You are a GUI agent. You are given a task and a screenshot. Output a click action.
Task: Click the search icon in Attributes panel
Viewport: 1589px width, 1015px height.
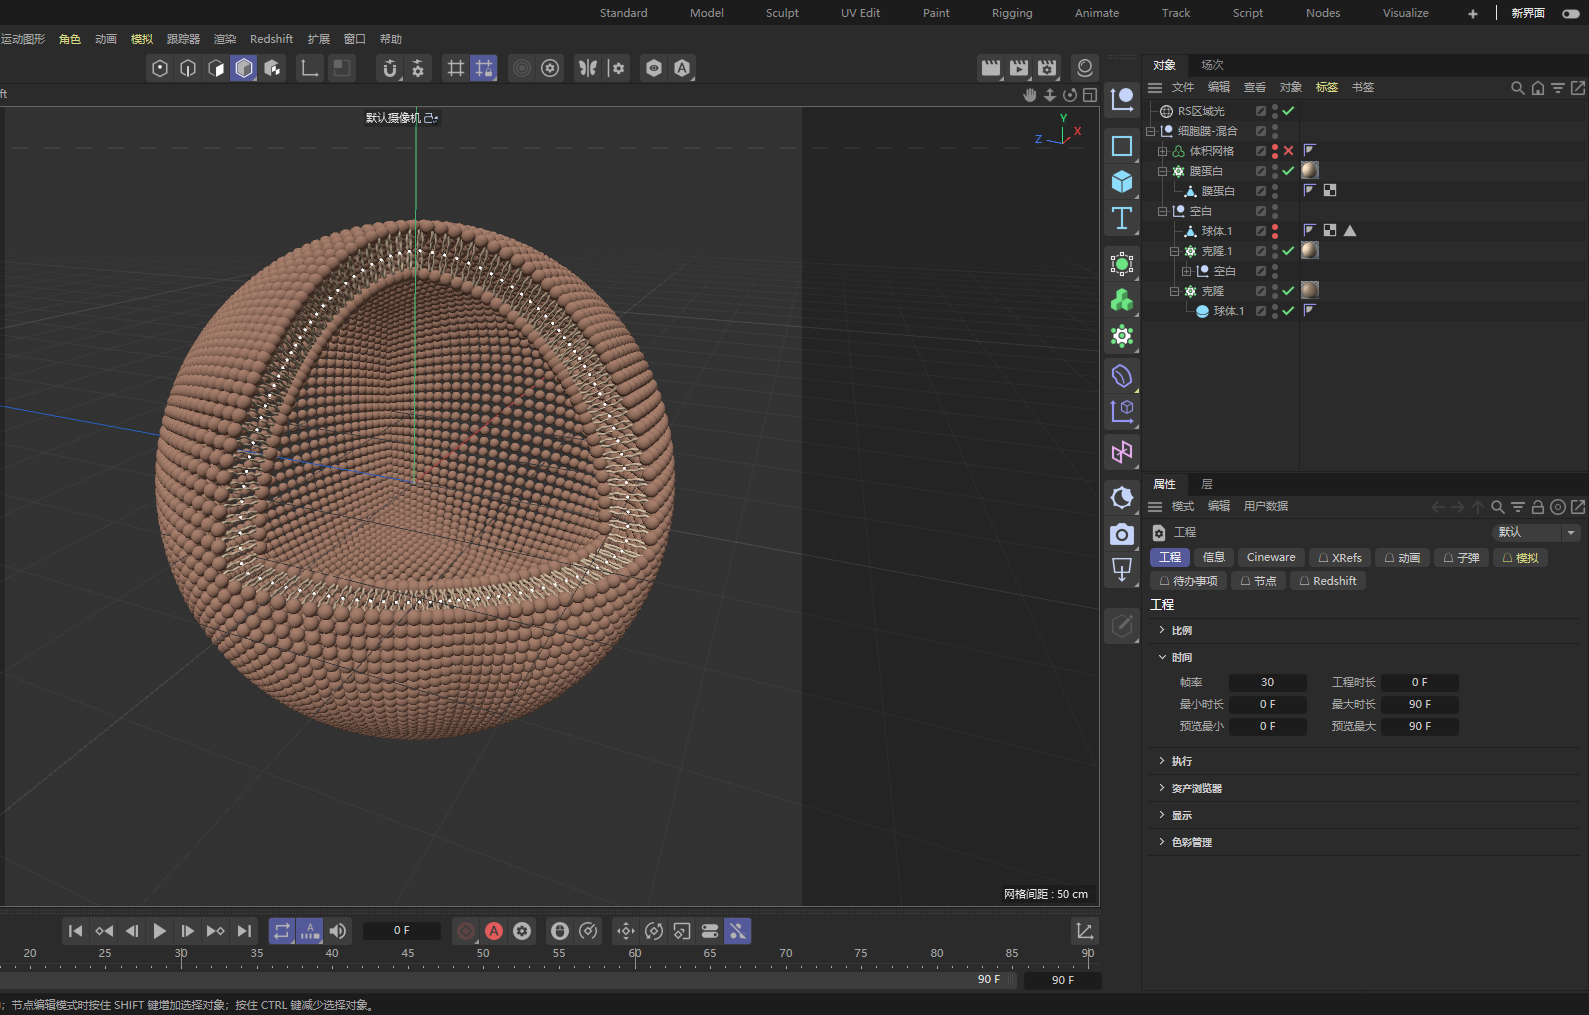coord(1498,507)
